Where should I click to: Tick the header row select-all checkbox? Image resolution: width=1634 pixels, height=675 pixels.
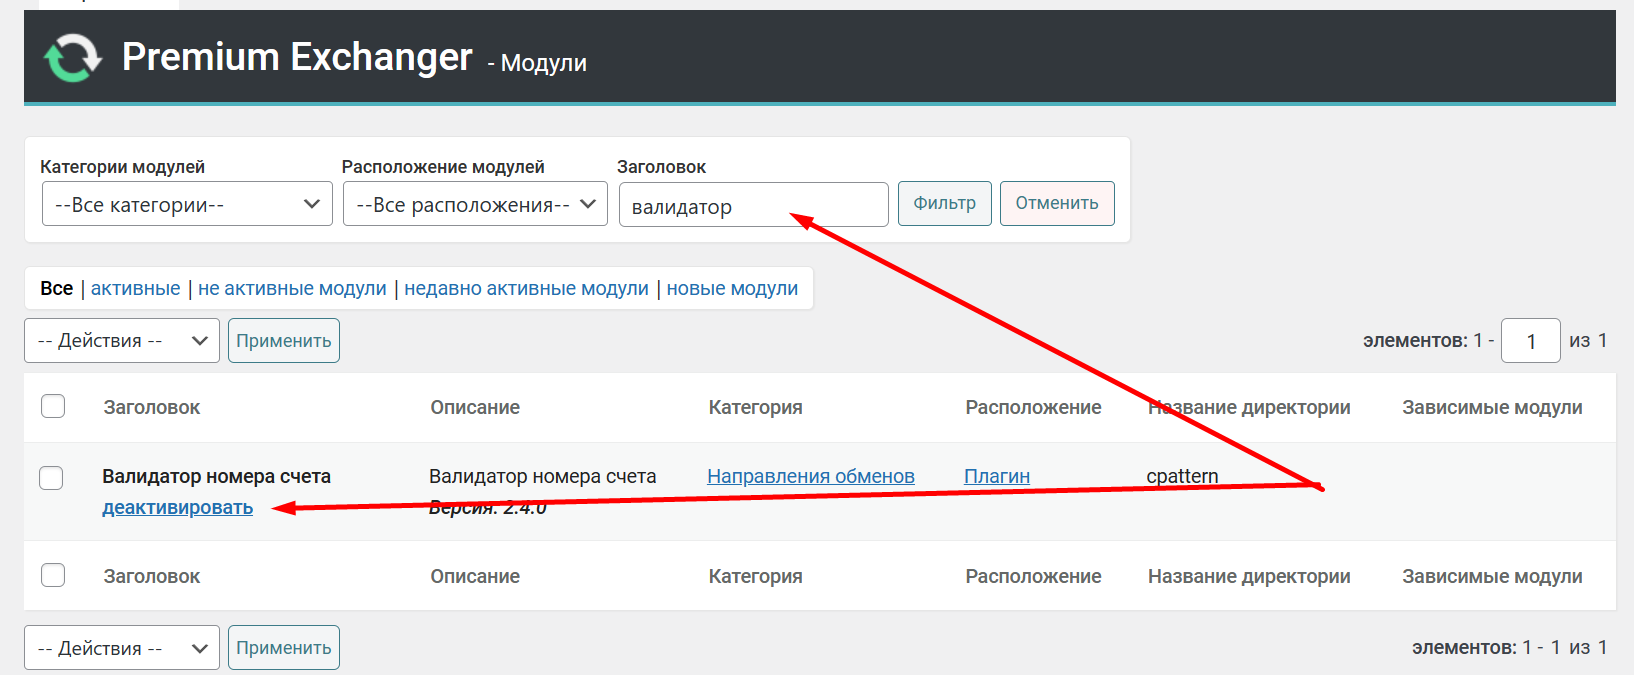(53, 406)
